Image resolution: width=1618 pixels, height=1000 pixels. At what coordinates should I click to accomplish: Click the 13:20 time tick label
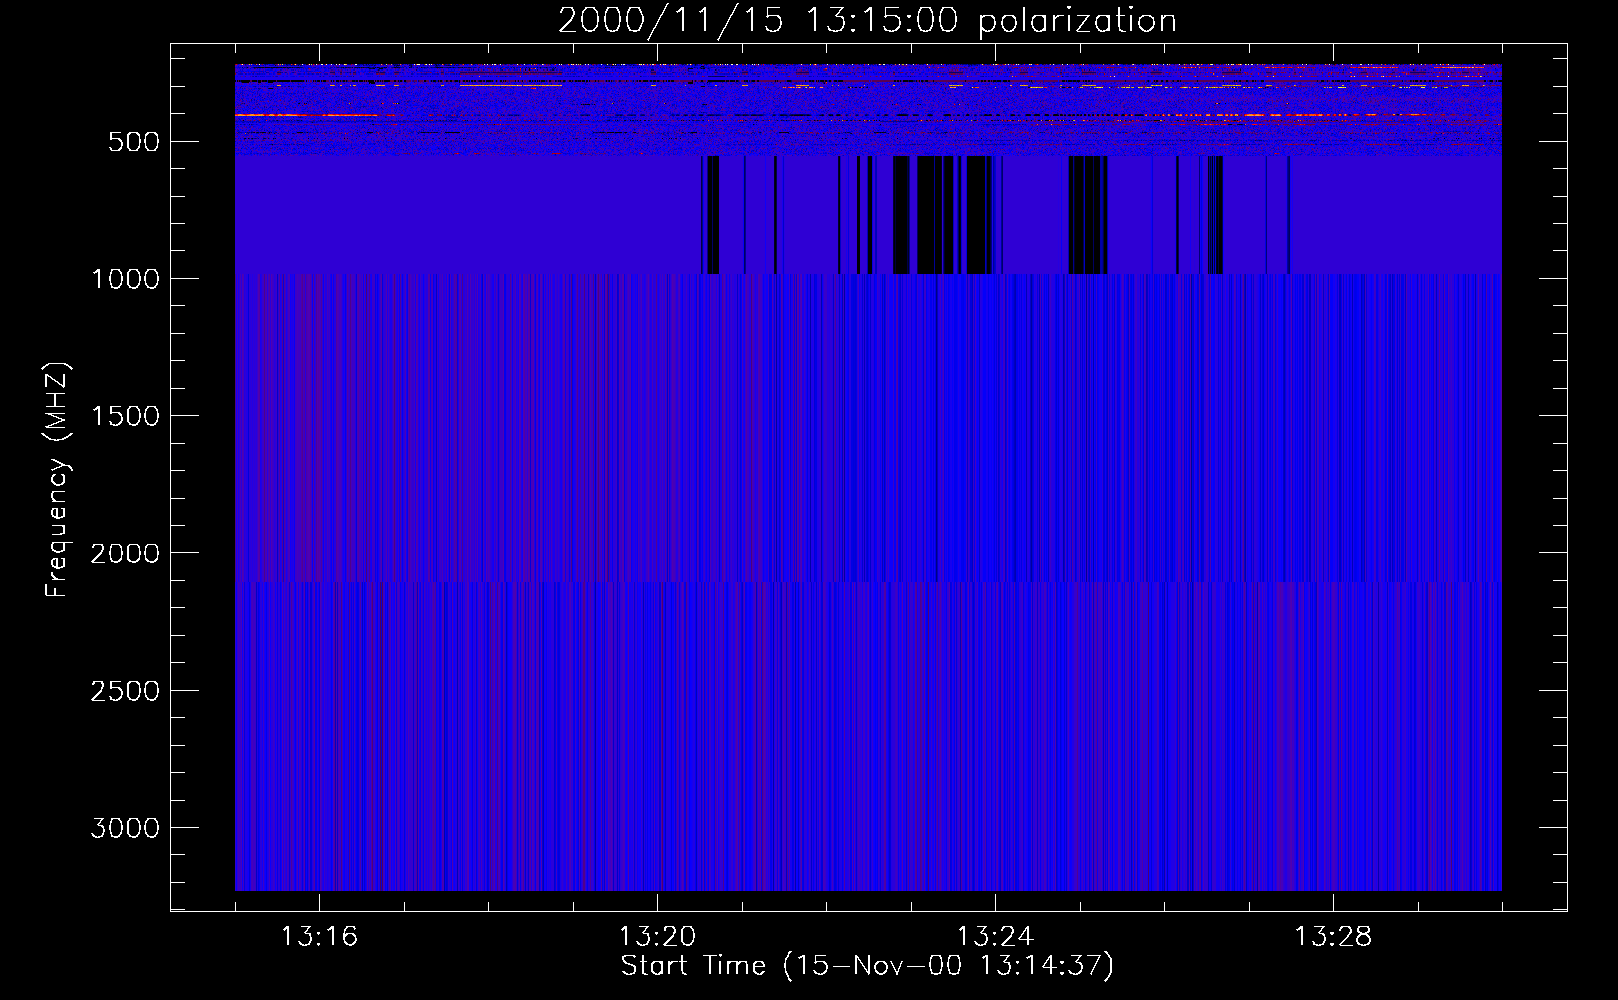[x=657, y=937]
